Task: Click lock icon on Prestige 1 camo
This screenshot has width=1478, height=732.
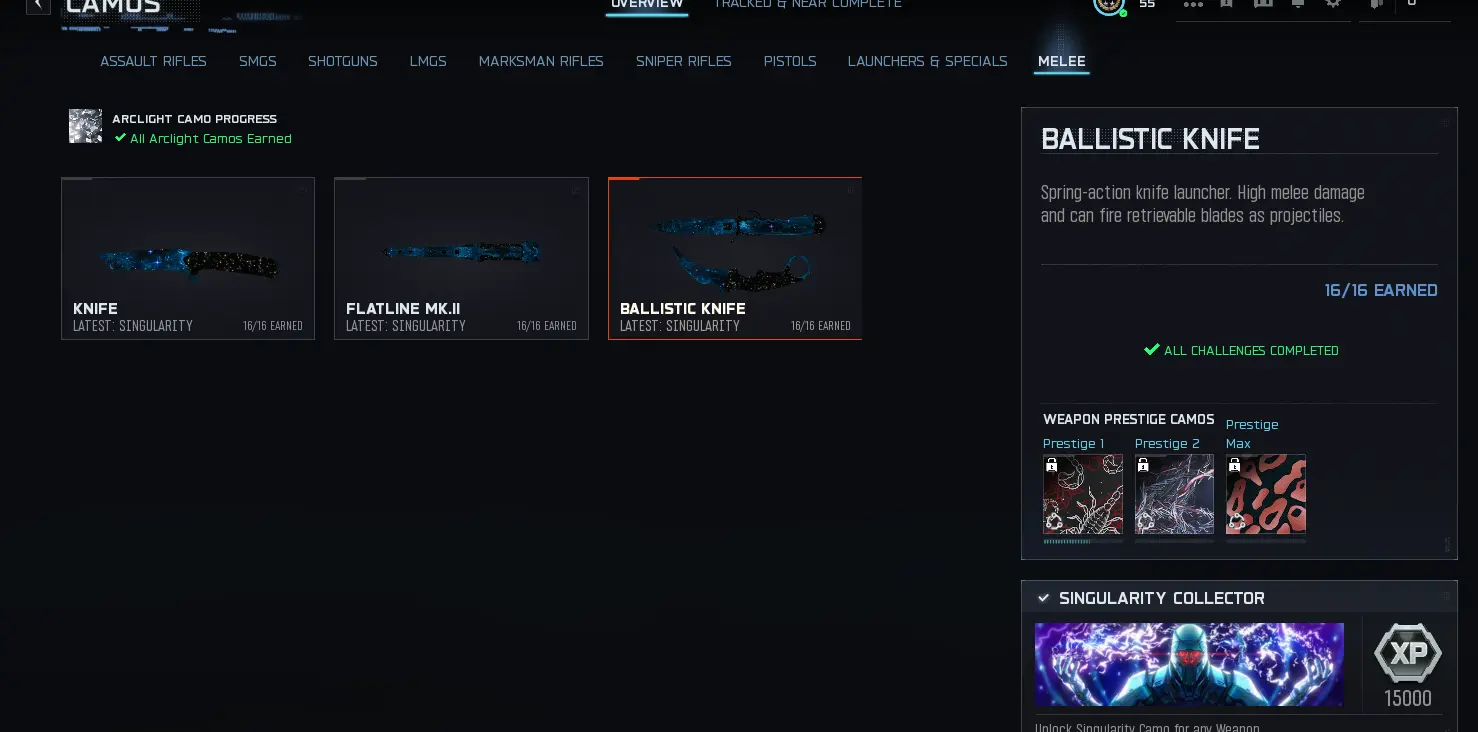Action: click(1052, 465)
